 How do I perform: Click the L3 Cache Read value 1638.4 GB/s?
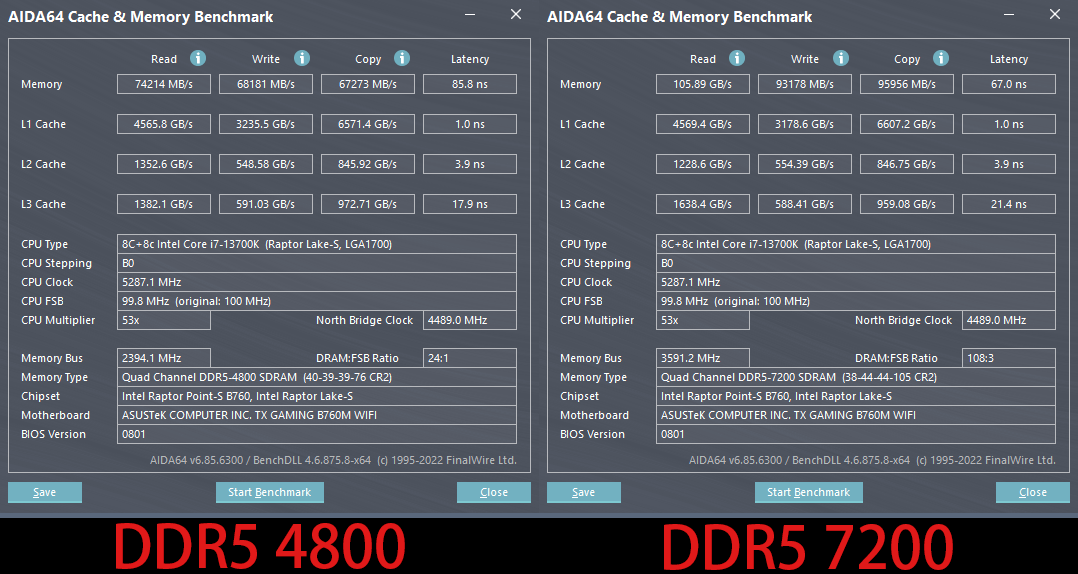click(703, 204)
